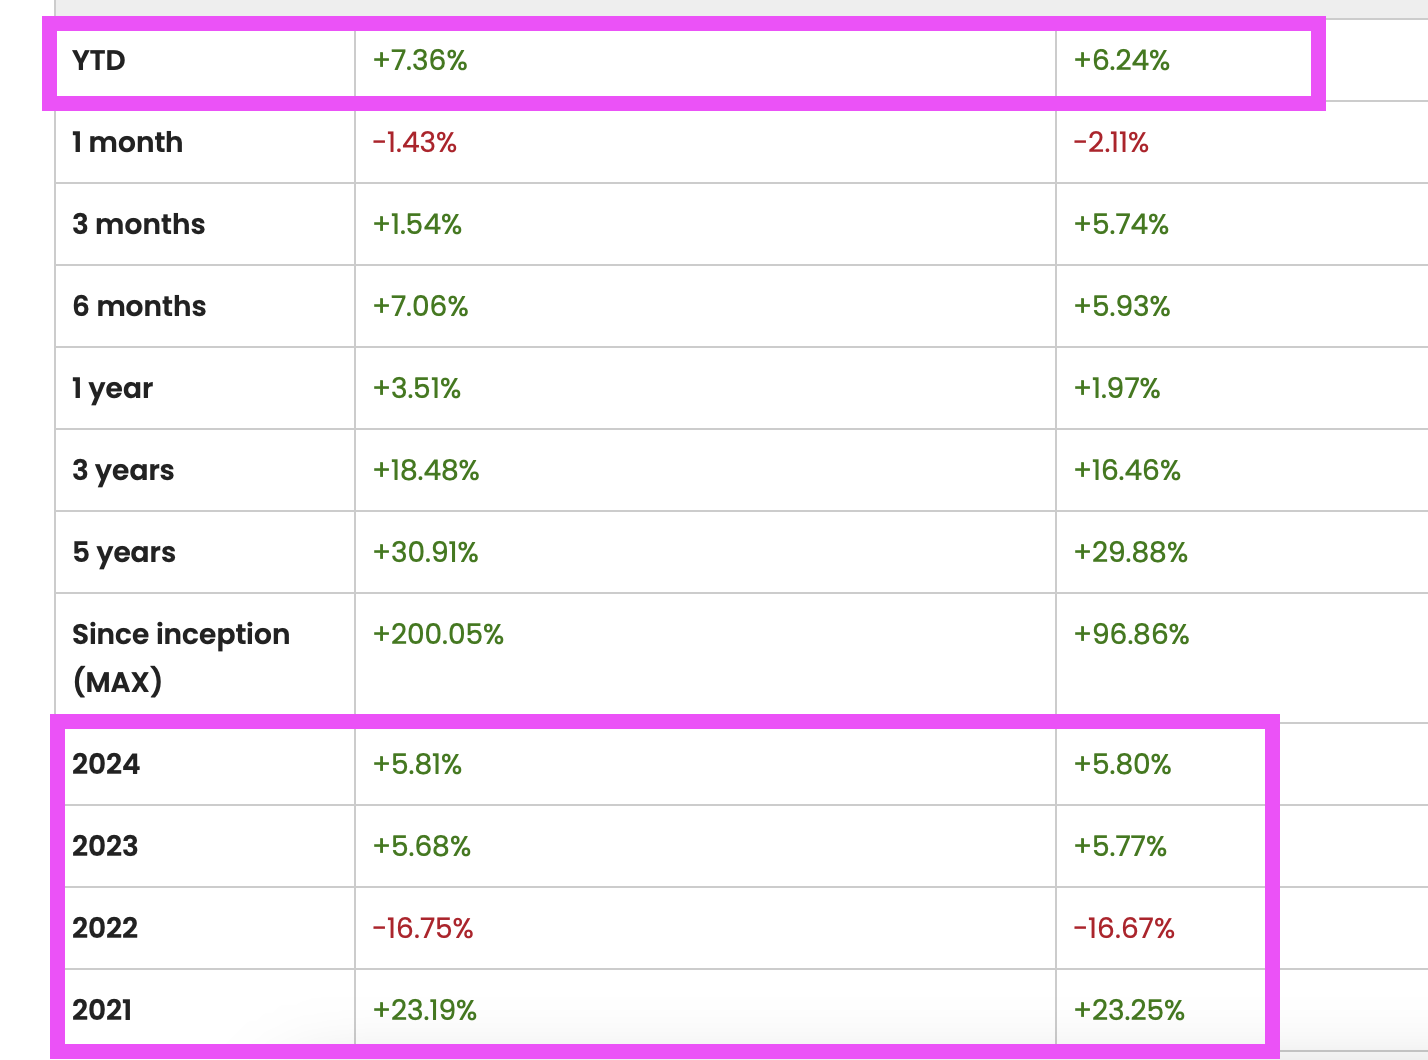Select the +7.36% YTD value
1428x1060 pixels.
point(420,61)
